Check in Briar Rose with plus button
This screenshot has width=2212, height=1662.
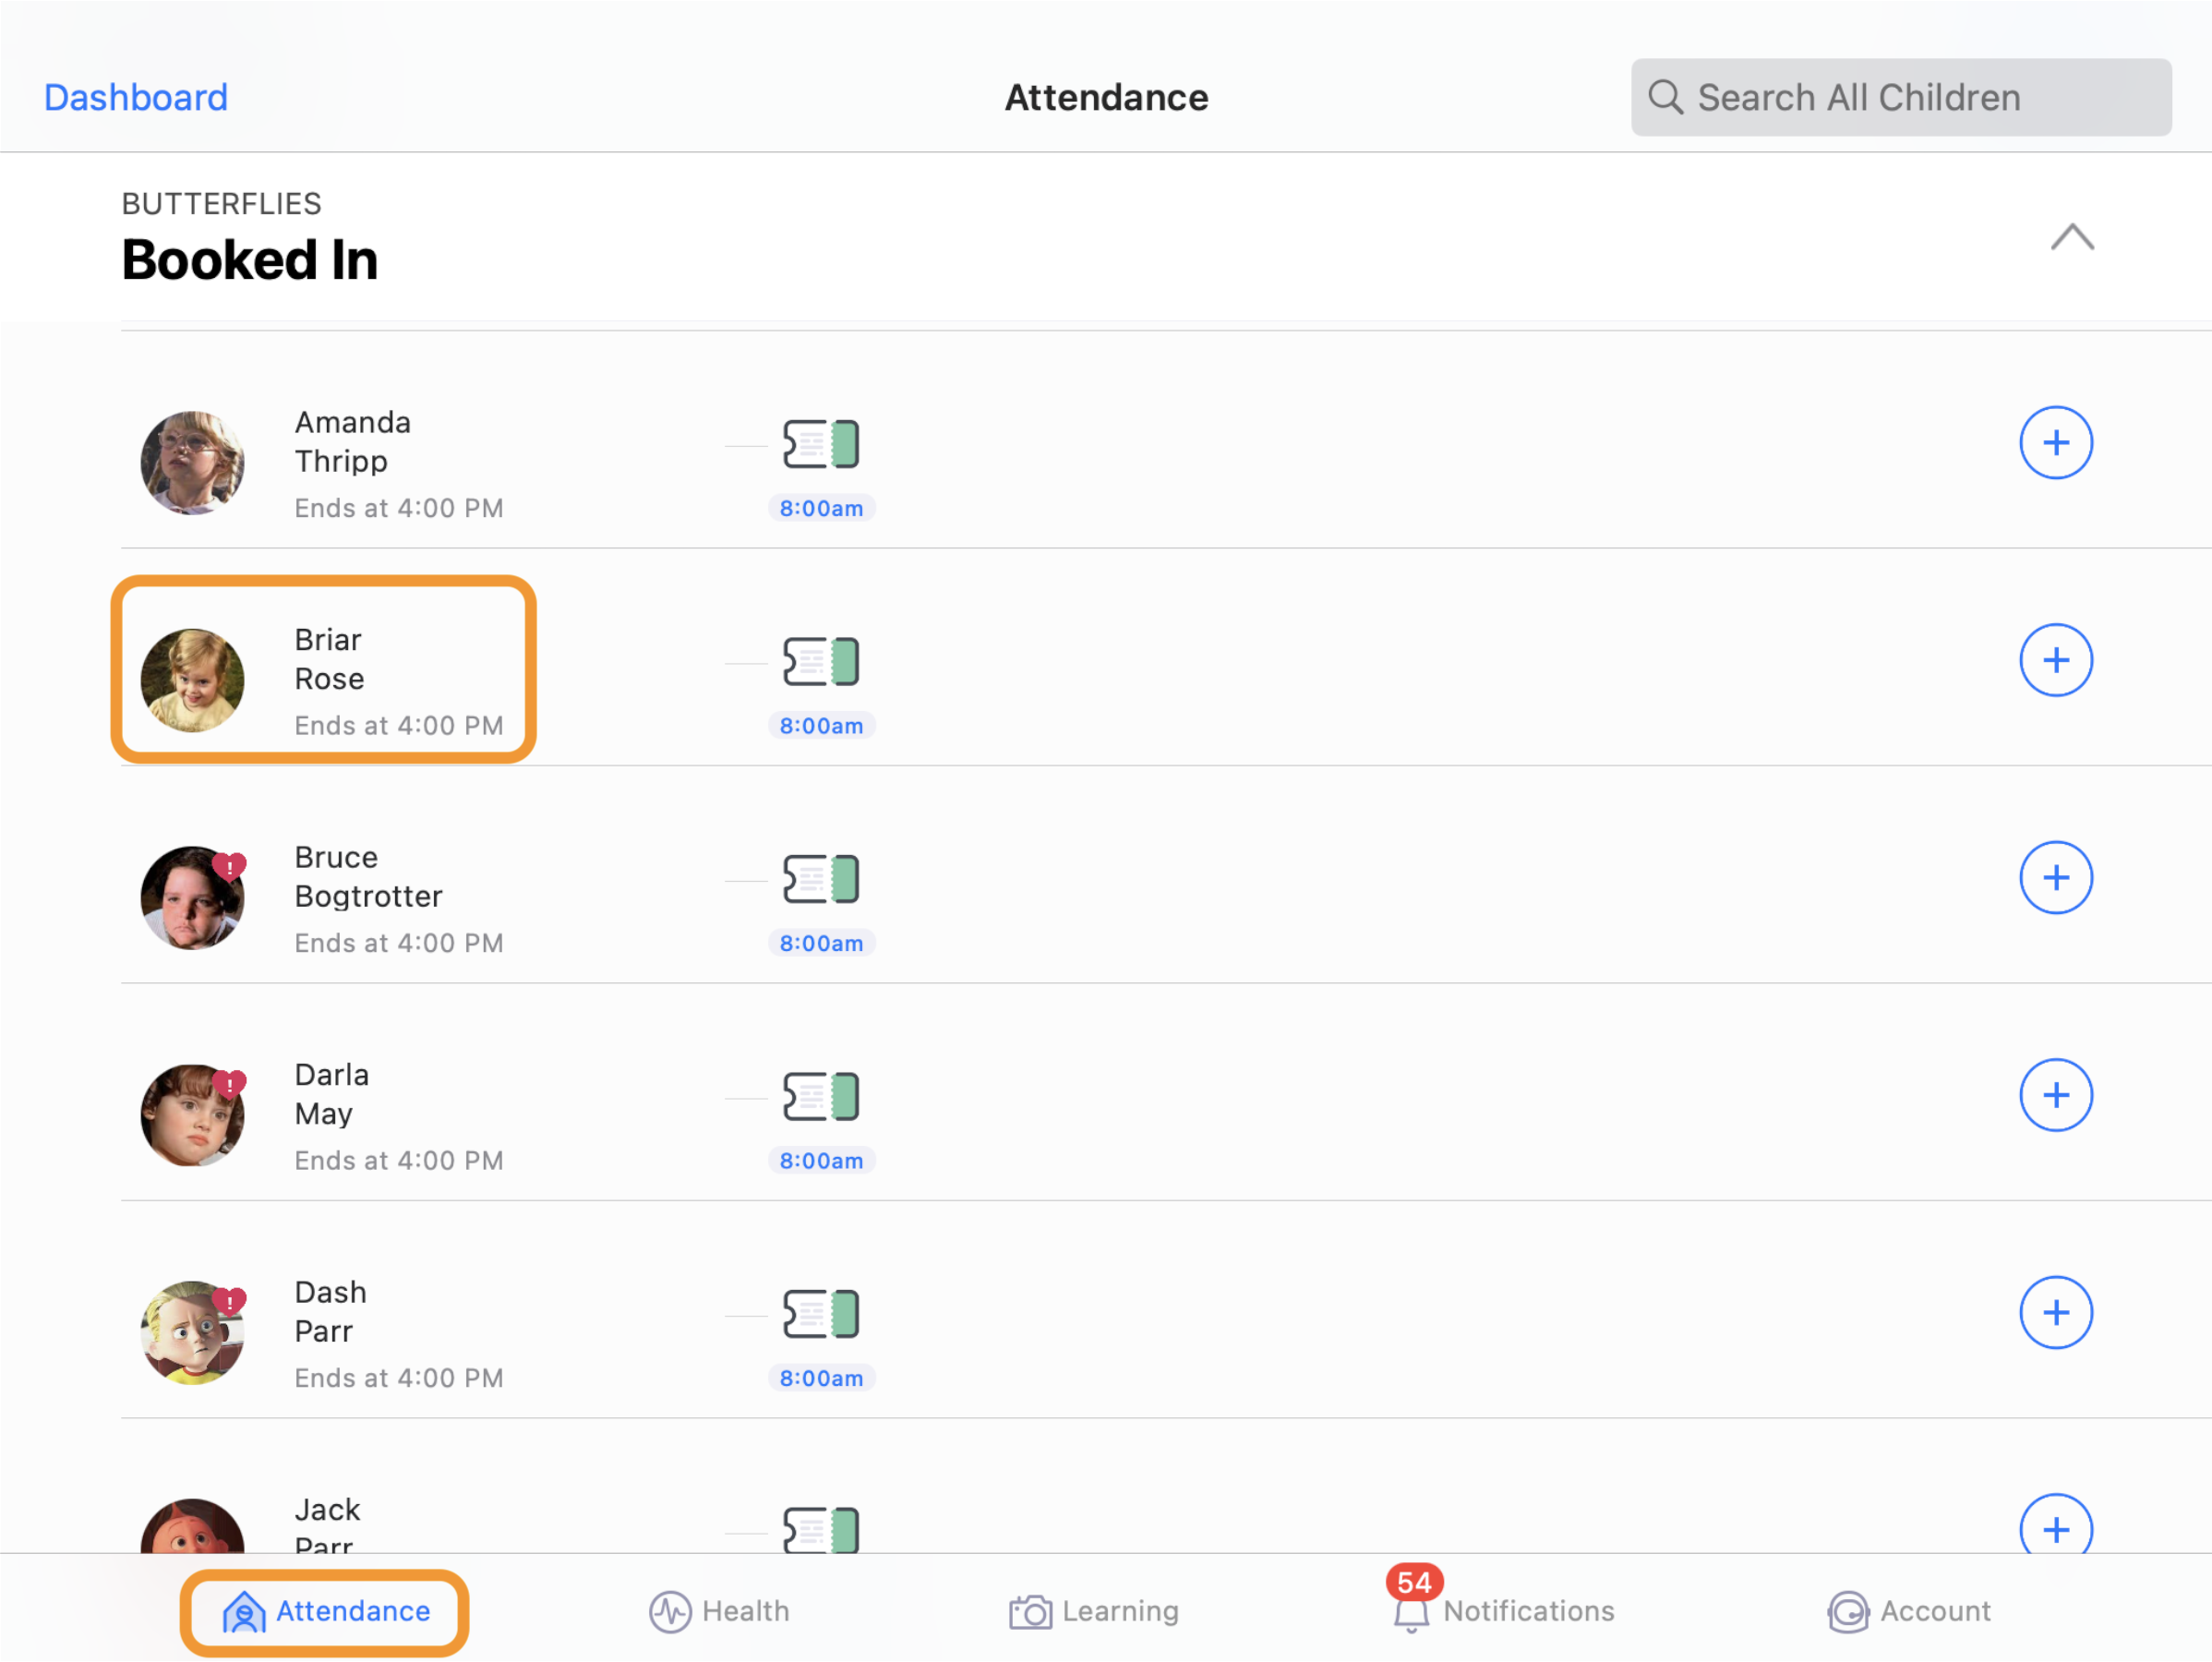pos(2057,660)
